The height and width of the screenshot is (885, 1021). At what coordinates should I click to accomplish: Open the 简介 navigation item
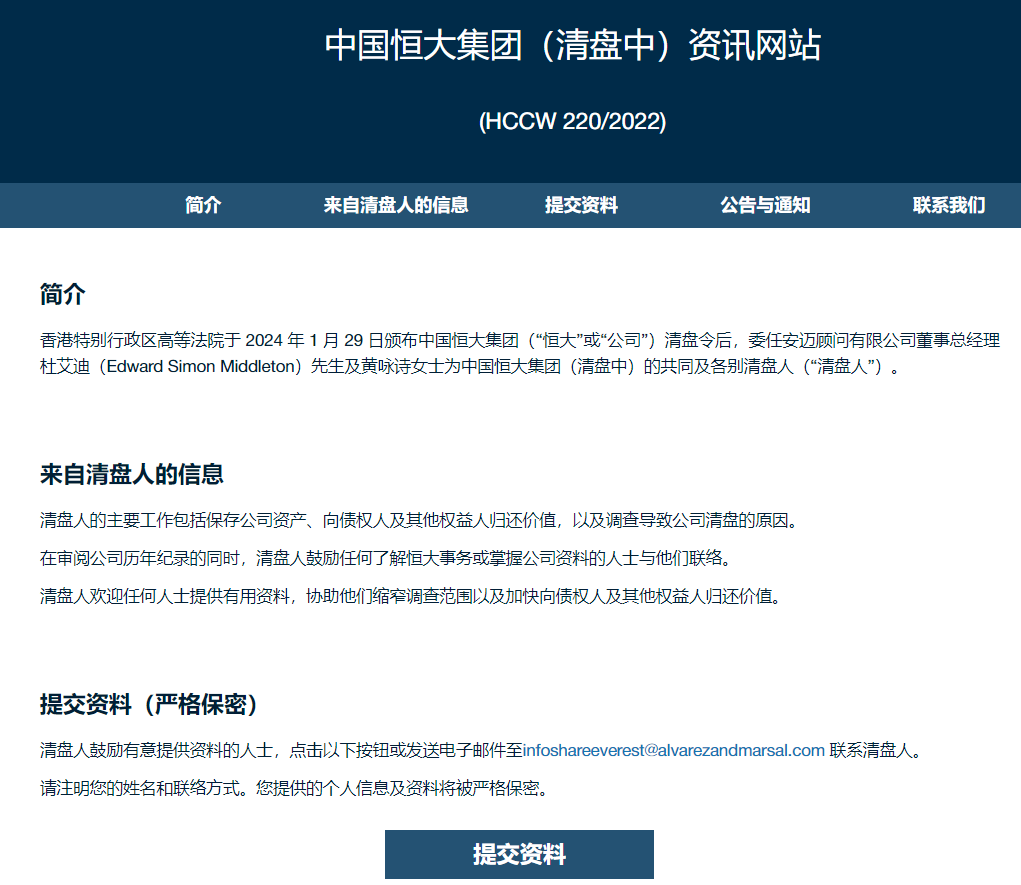(x=203, y=205)
